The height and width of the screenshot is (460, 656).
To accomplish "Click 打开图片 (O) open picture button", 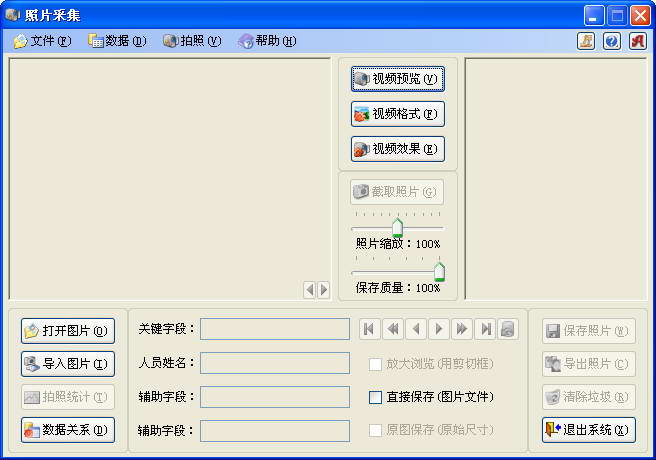I will (68, 331).
